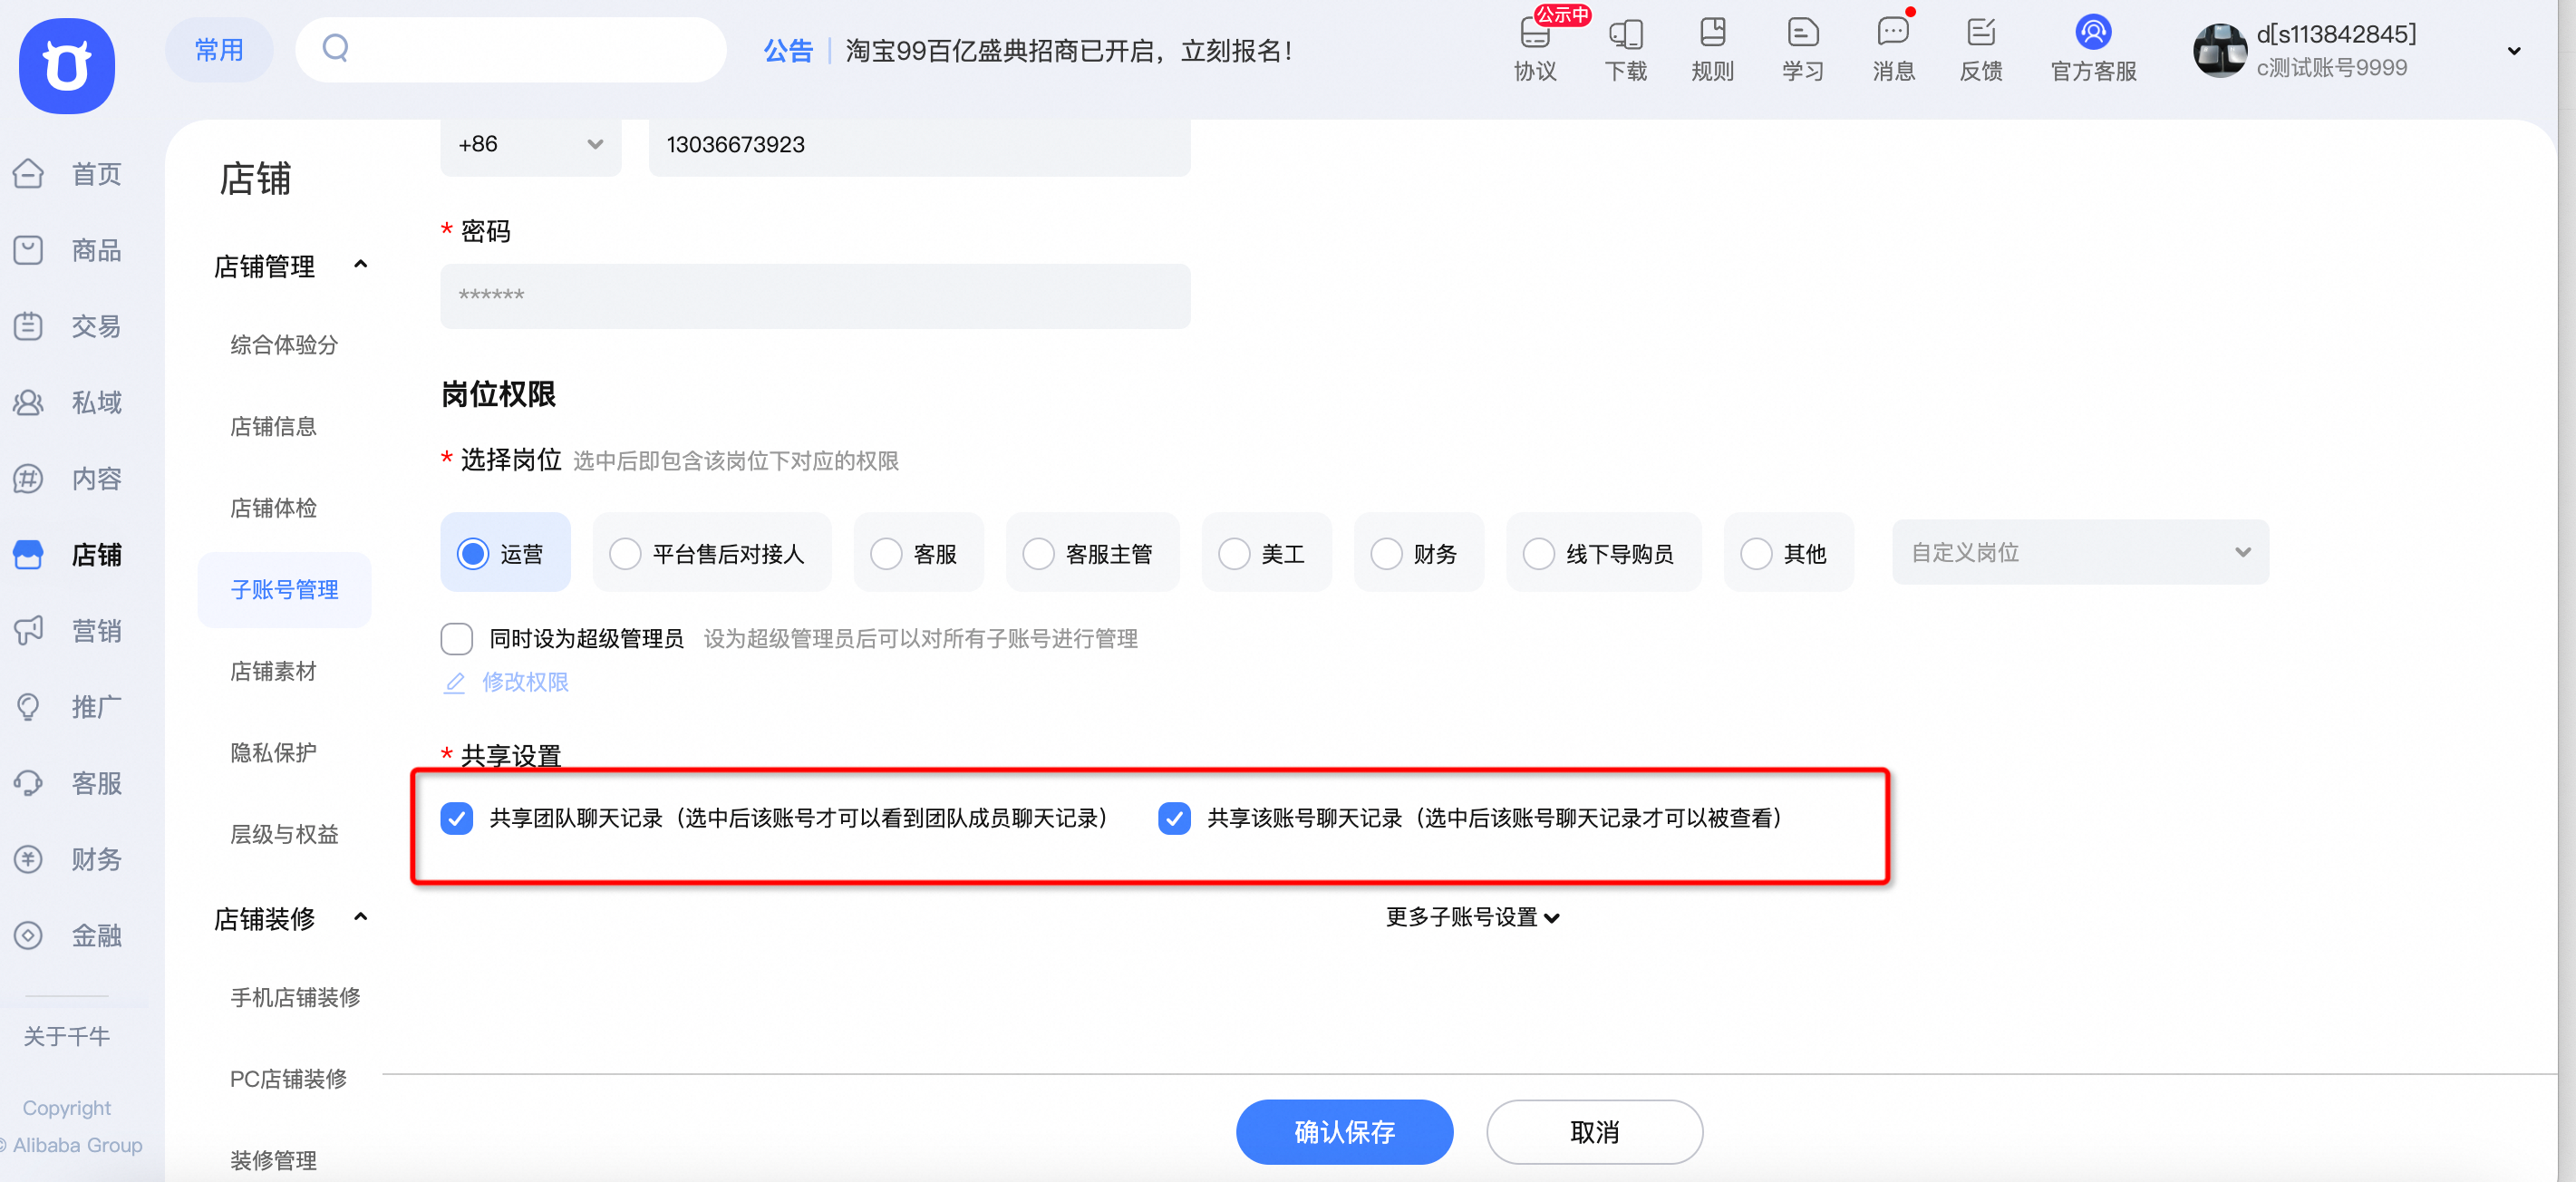This screenshot has width=2576, height=1182.
Task: Click the 密码 password input field
Action: coord(815,296)
